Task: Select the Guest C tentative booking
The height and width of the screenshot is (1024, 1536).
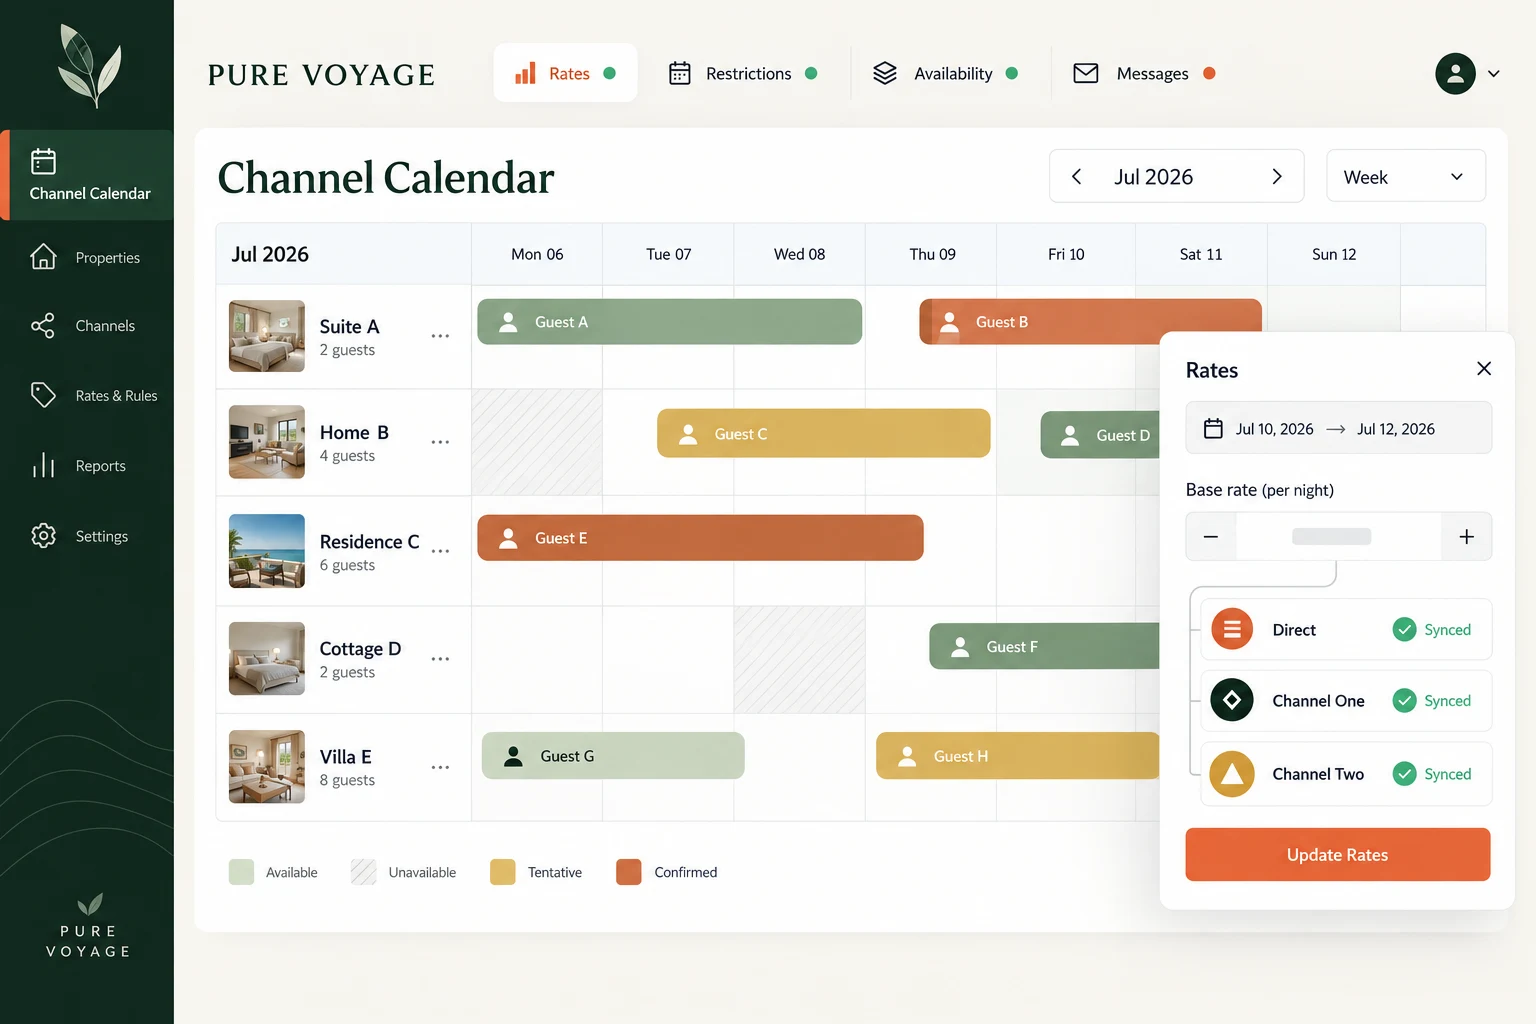Action: pyautogui.click(x=824, y=434)
